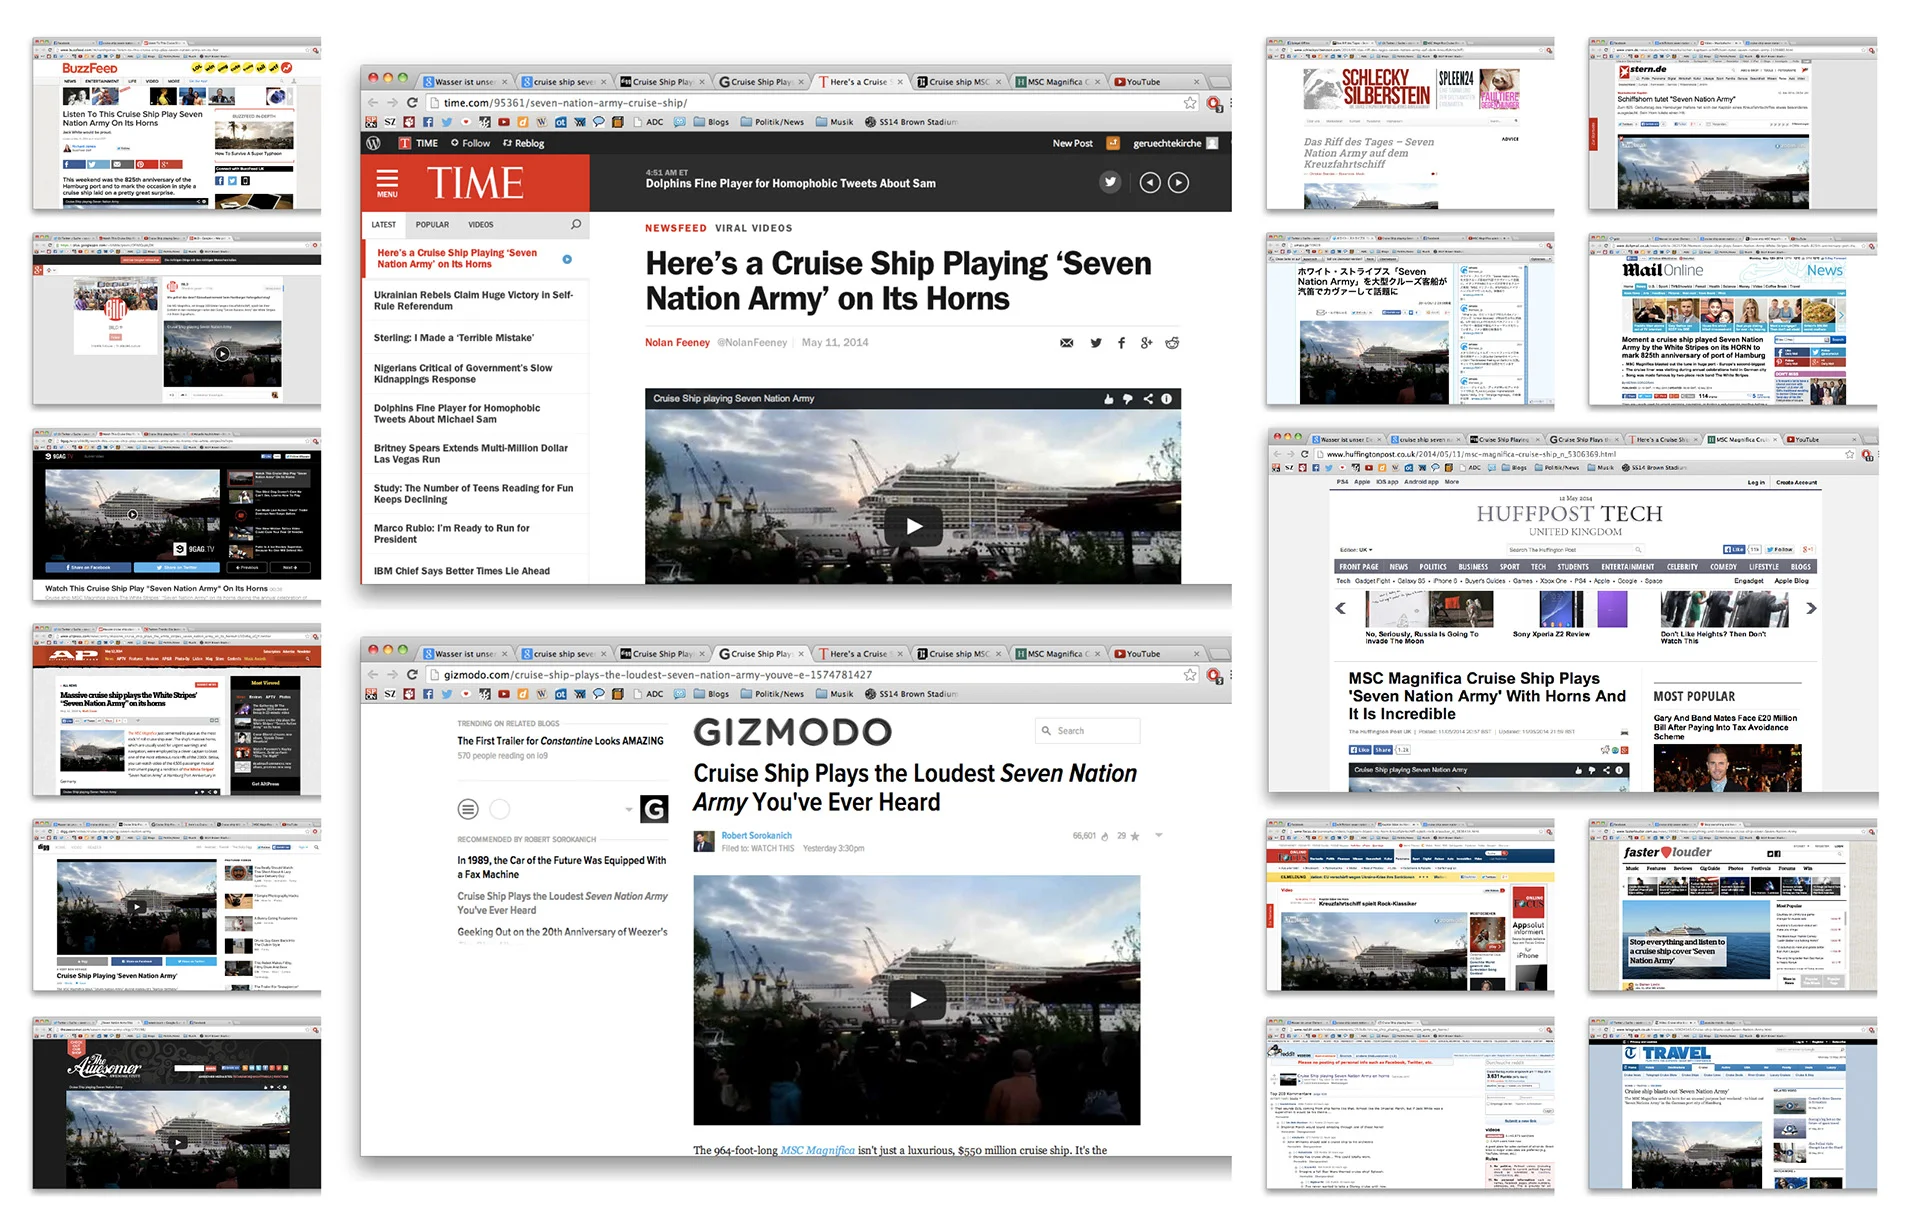This screenshot has width=1908, height=1221.
Task: Click Gizmodo search field
Action: coord(1087,731)
